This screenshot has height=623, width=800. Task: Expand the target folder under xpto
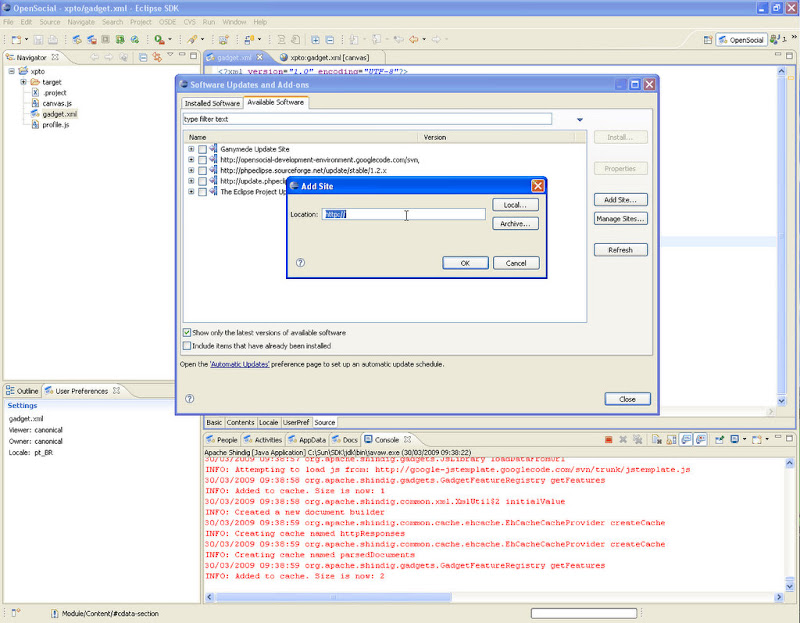23,82
